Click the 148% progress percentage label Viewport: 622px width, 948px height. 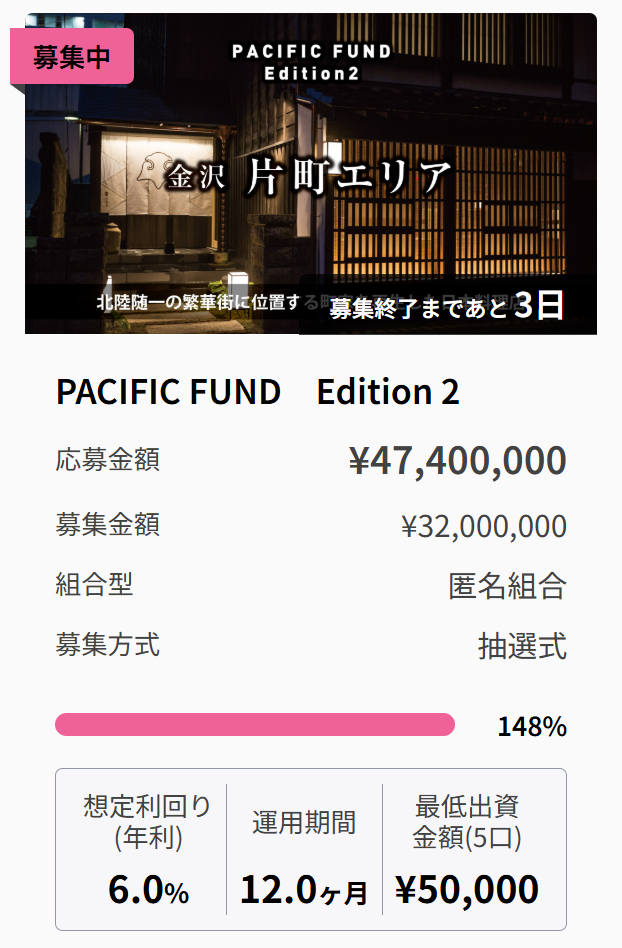click(x=532, y=727)
